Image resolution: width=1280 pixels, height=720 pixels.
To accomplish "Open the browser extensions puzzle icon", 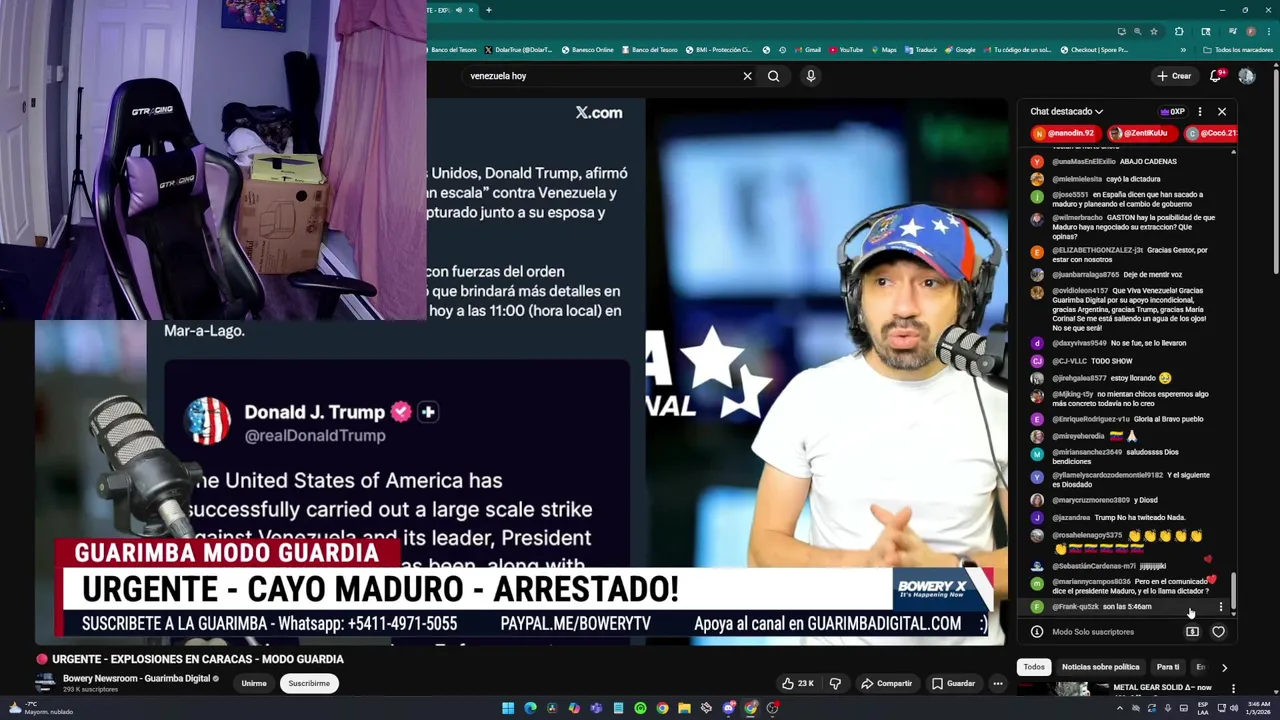I will point(1179,31).
